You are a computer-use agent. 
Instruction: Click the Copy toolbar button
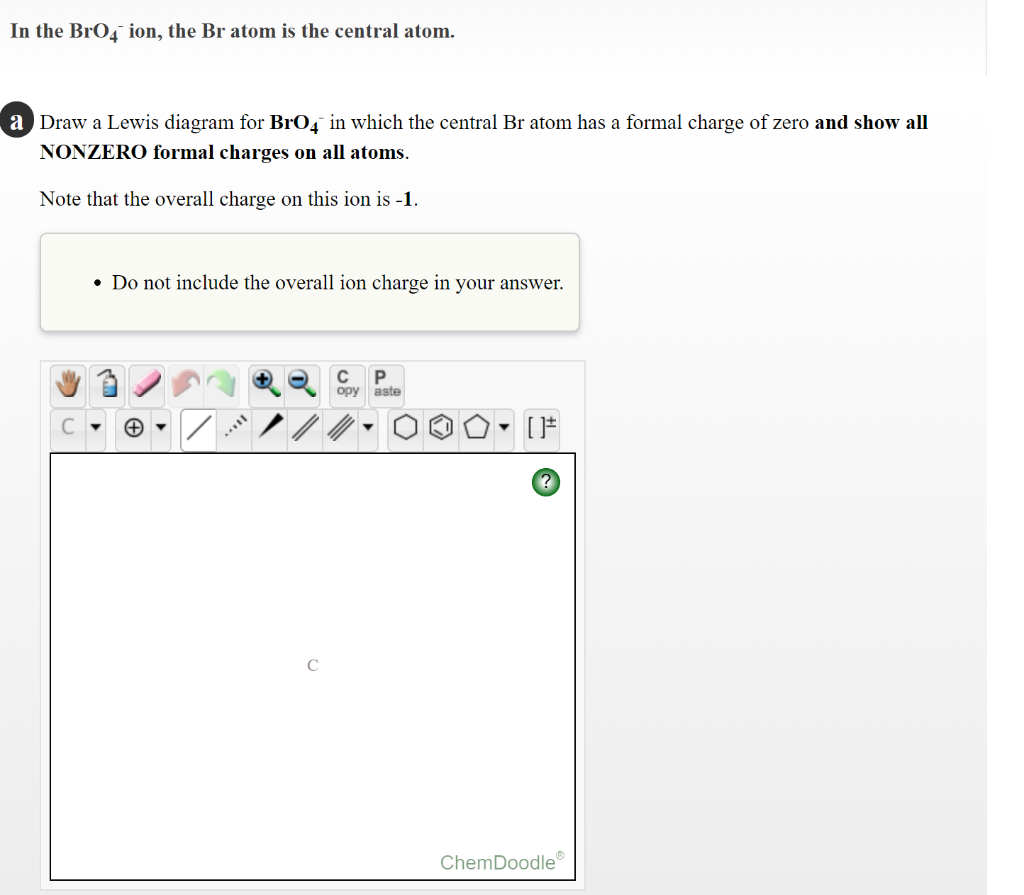345,385
